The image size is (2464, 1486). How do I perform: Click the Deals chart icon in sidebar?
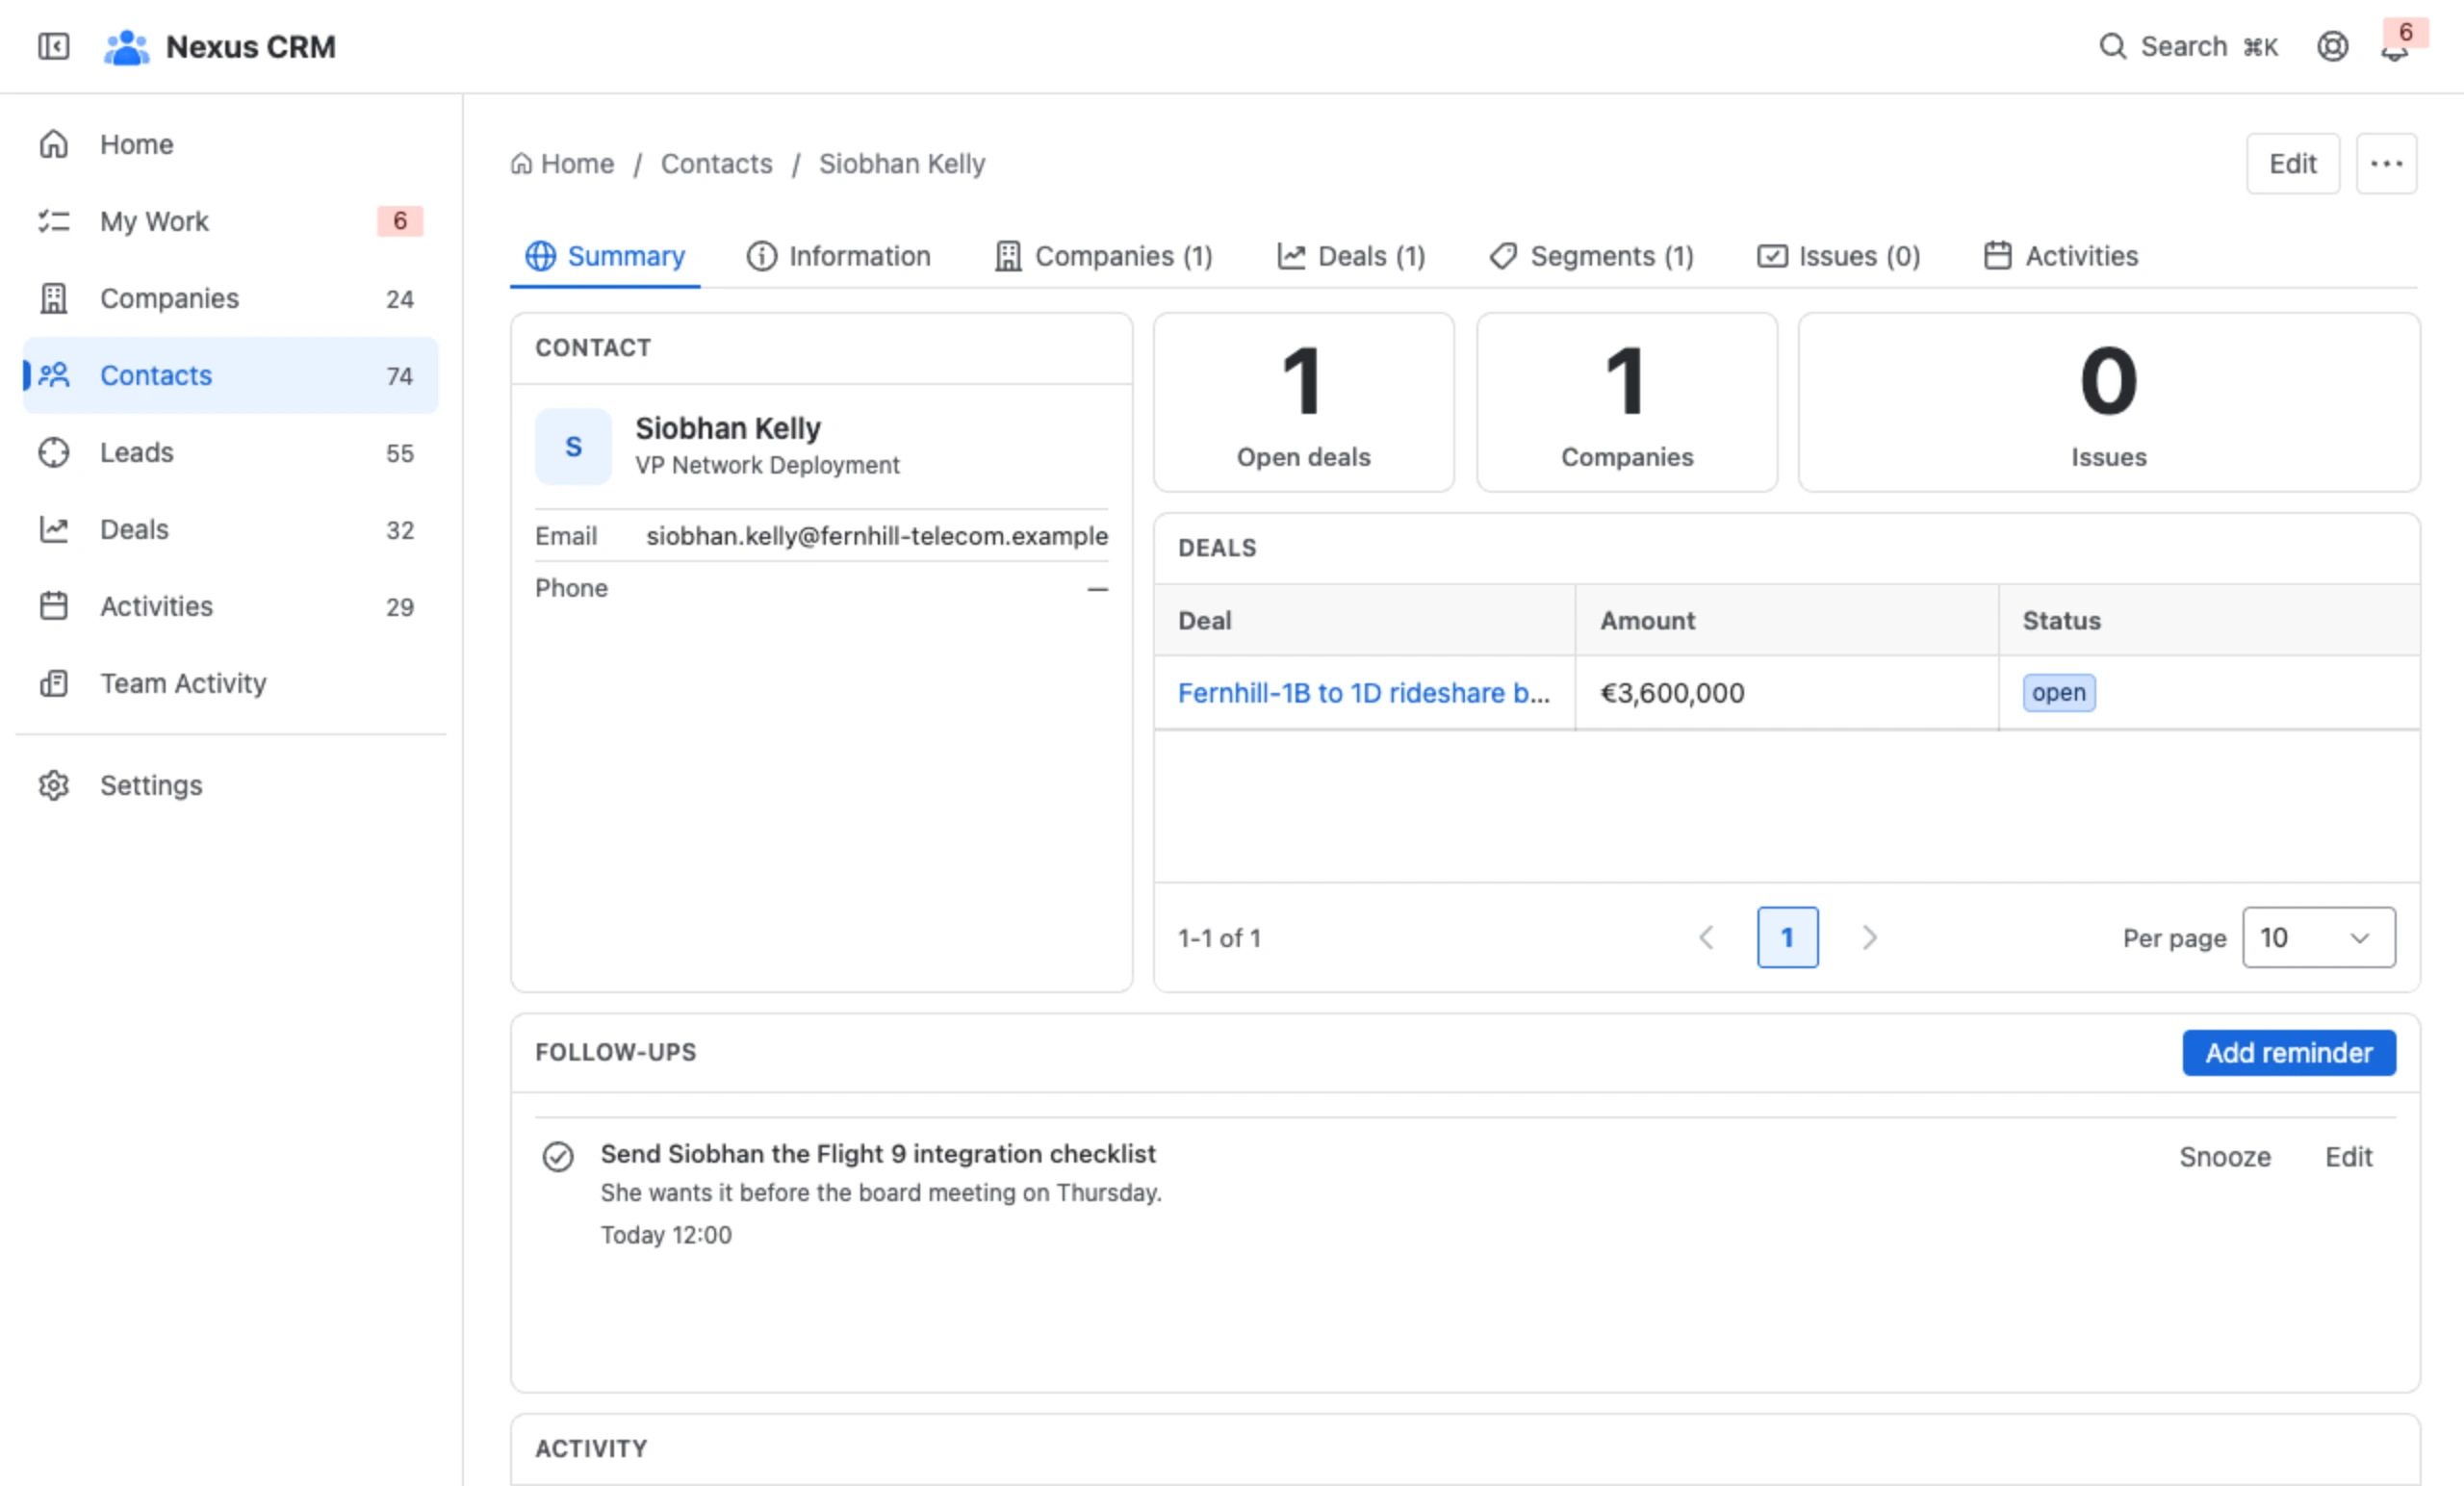tap(54, 529)
